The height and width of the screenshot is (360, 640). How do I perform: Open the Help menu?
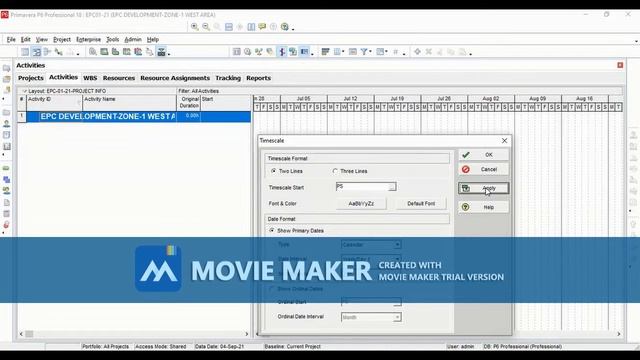point(153,40)
